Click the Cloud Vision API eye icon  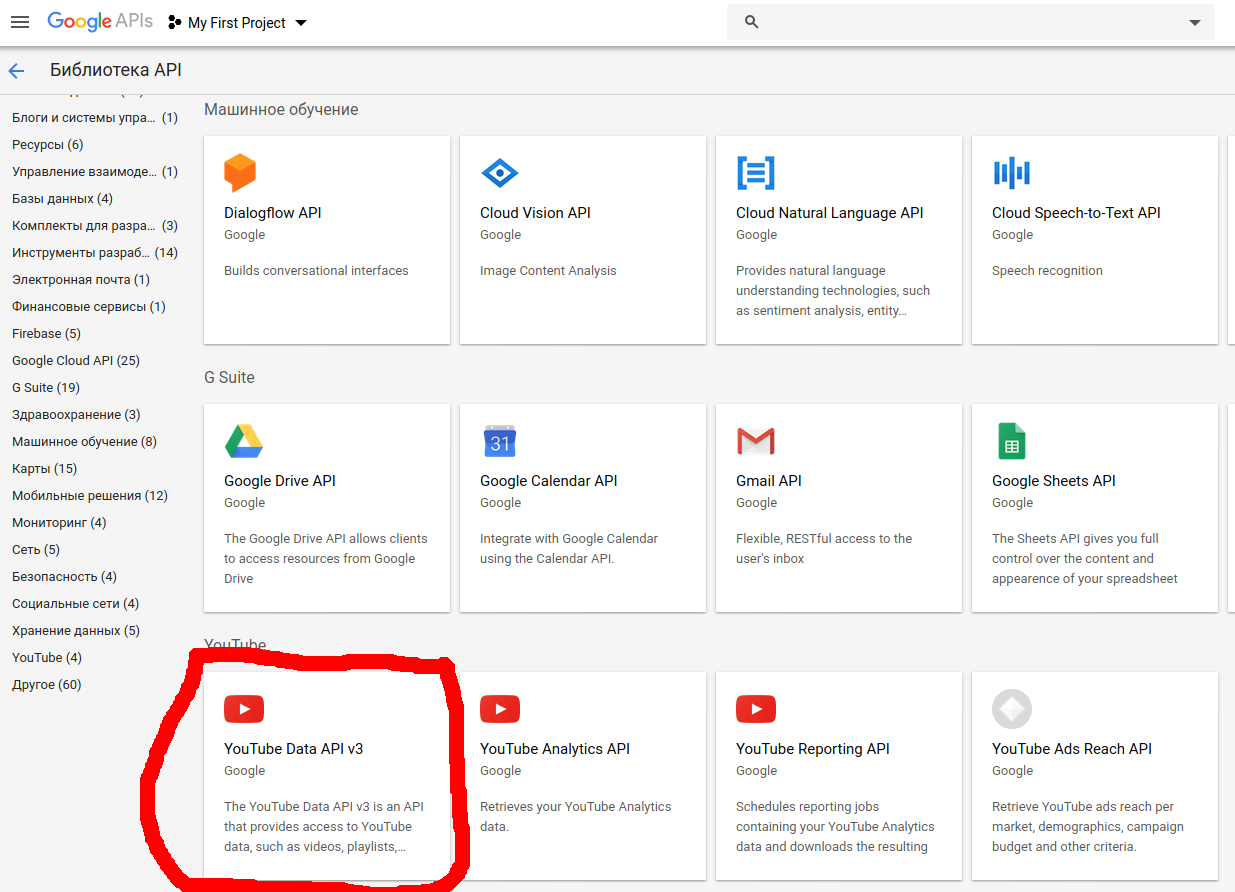(x=500, y=173)
